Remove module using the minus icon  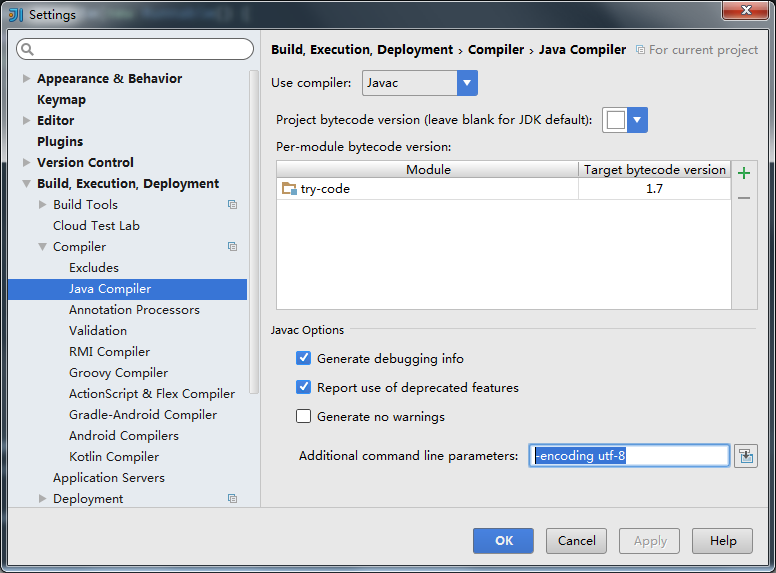click(x=743, y=198)
